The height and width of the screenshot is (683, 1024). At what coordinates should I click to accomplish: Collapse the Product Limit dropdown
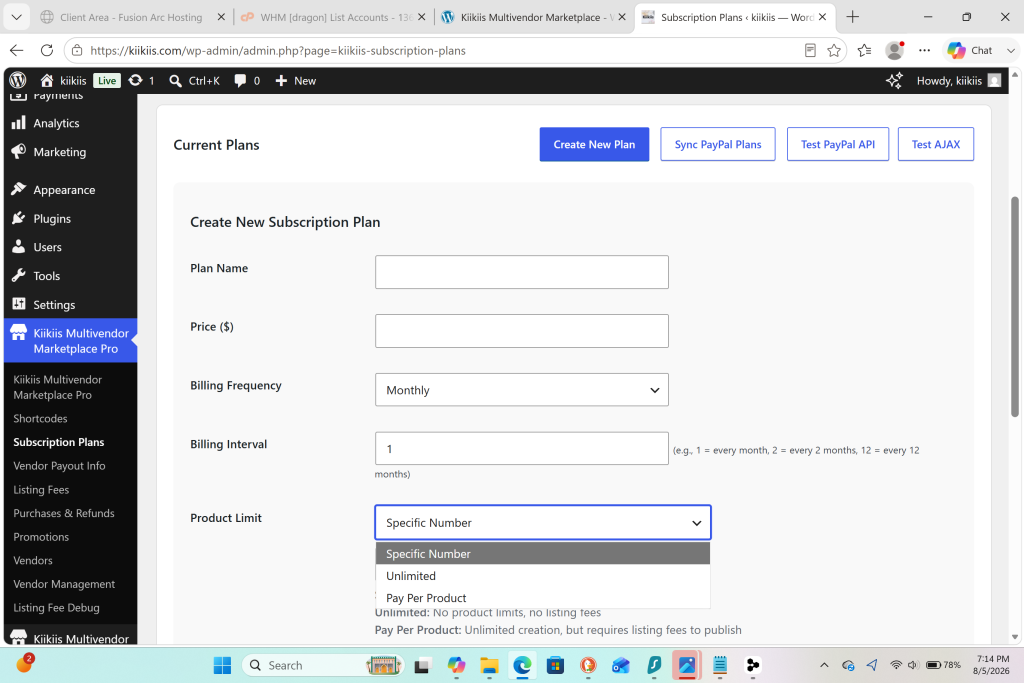tap(543, 522)
